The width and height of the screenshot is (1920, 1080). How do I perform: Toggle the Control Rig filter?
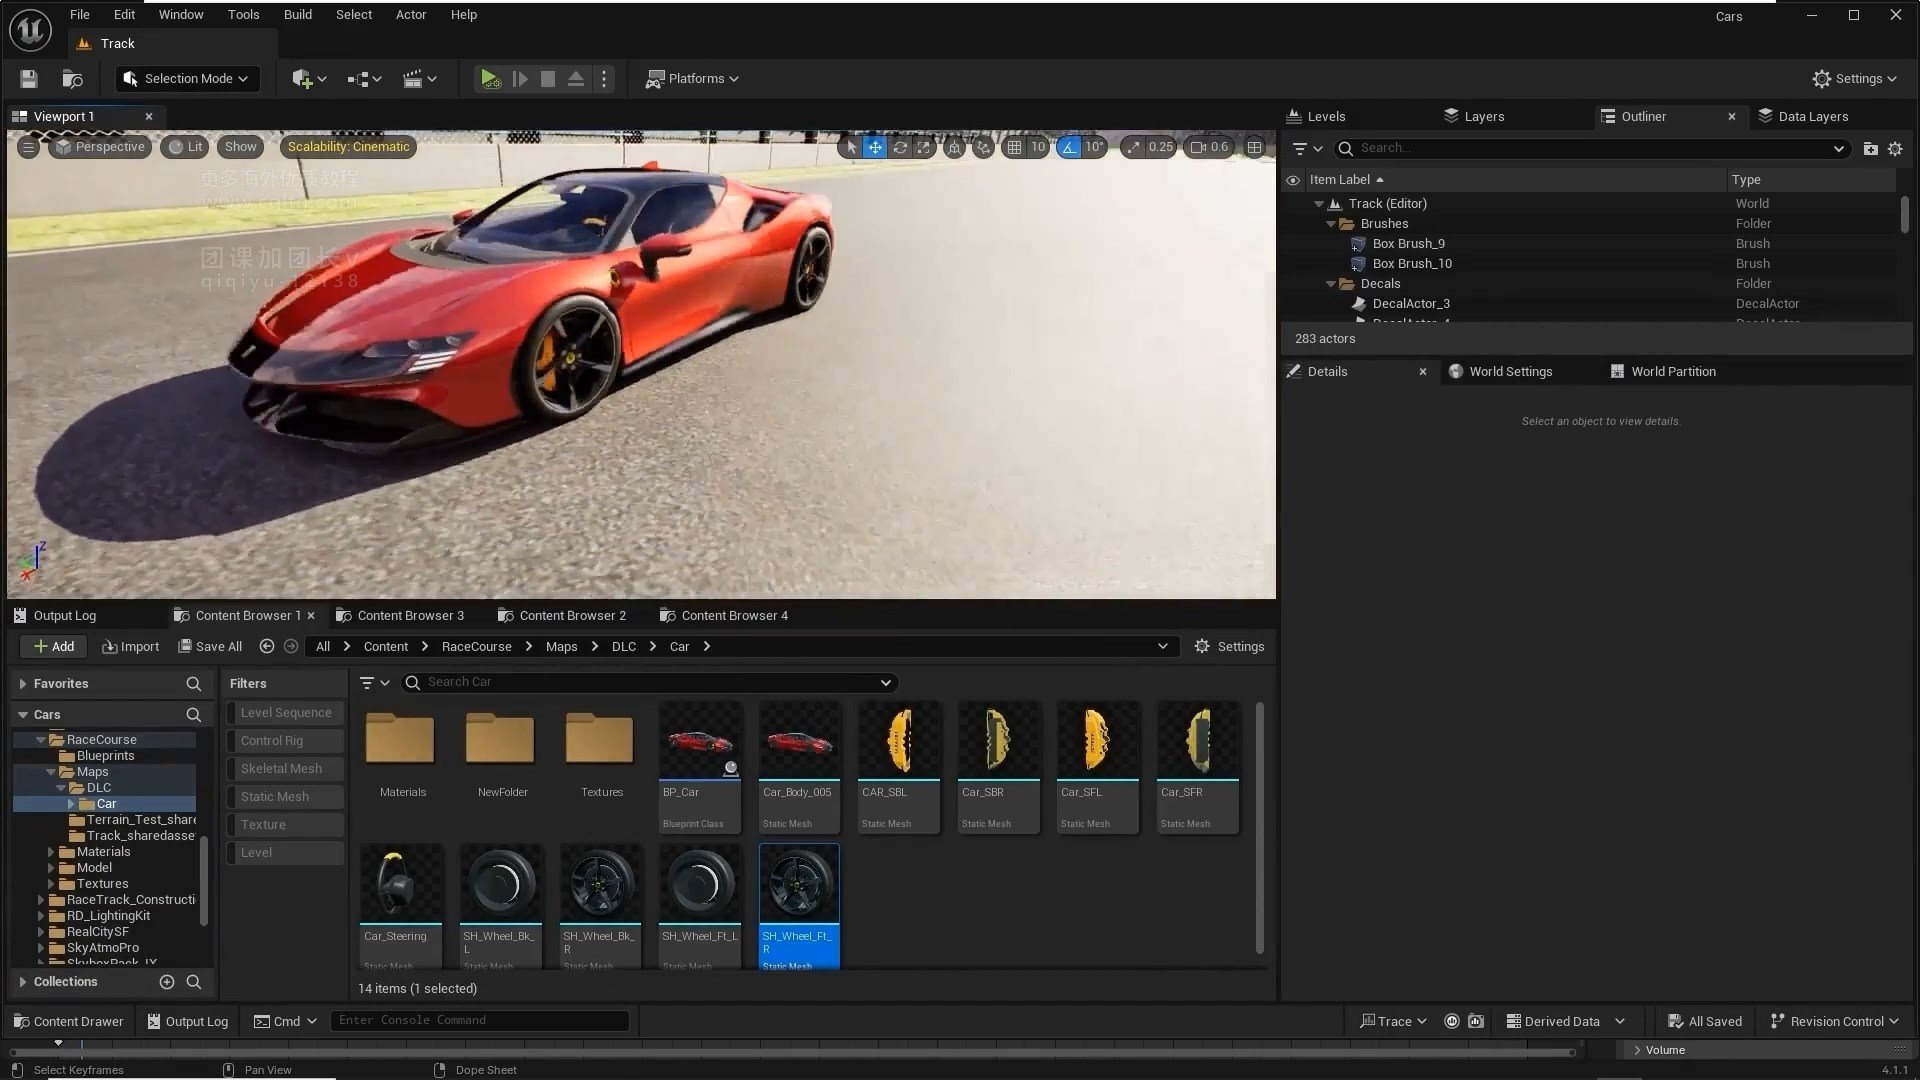pyautogui.click(x=285, y=741)
